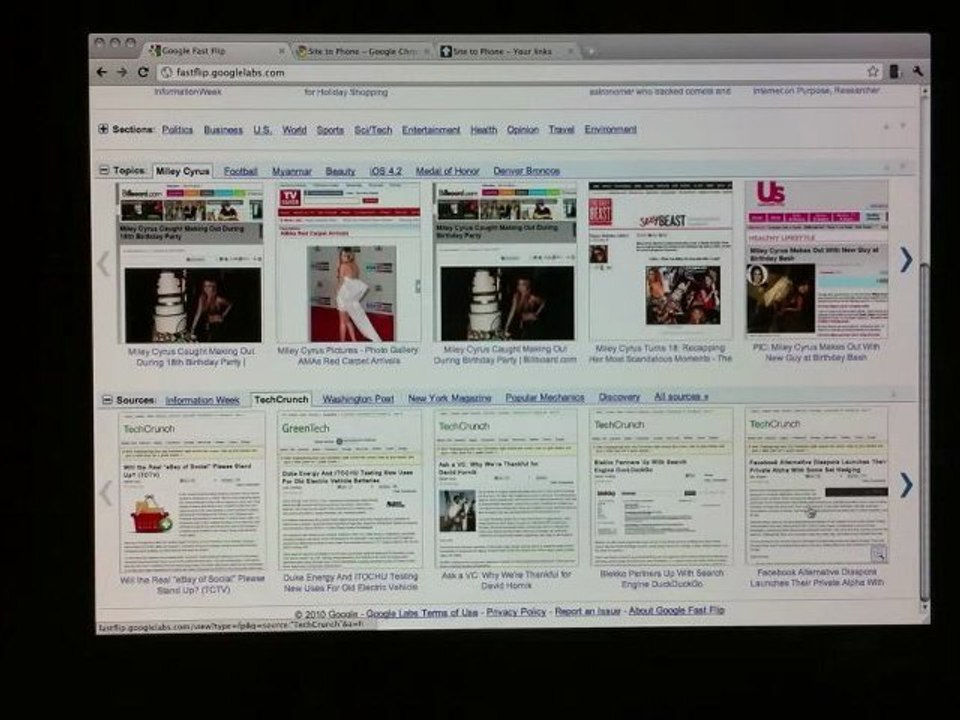The image size is (960, 720).
Task: Open the Environment section
Action: tap(610, 129)
